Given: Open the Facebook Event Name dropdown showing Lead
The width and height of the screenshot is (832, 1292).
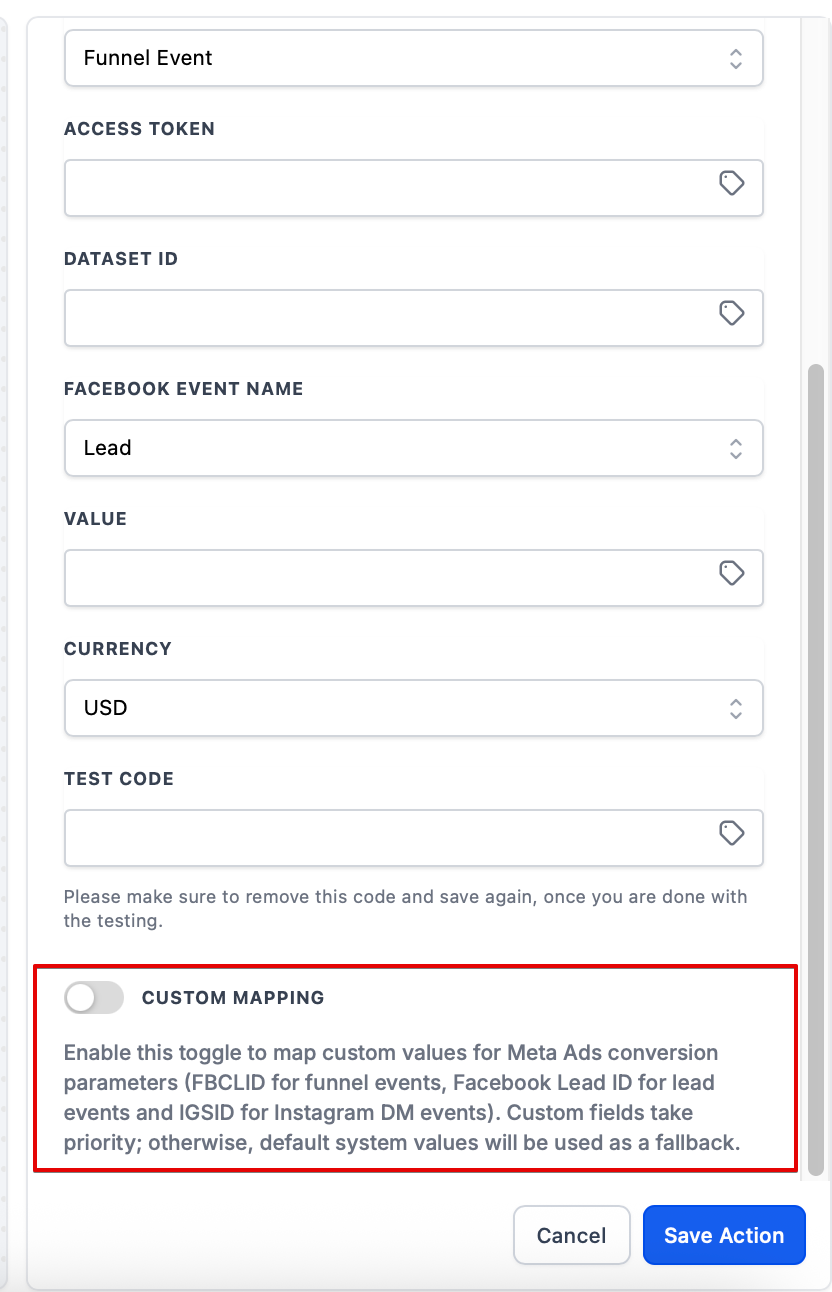Looking at the screenshot, I should pos(413,448).
